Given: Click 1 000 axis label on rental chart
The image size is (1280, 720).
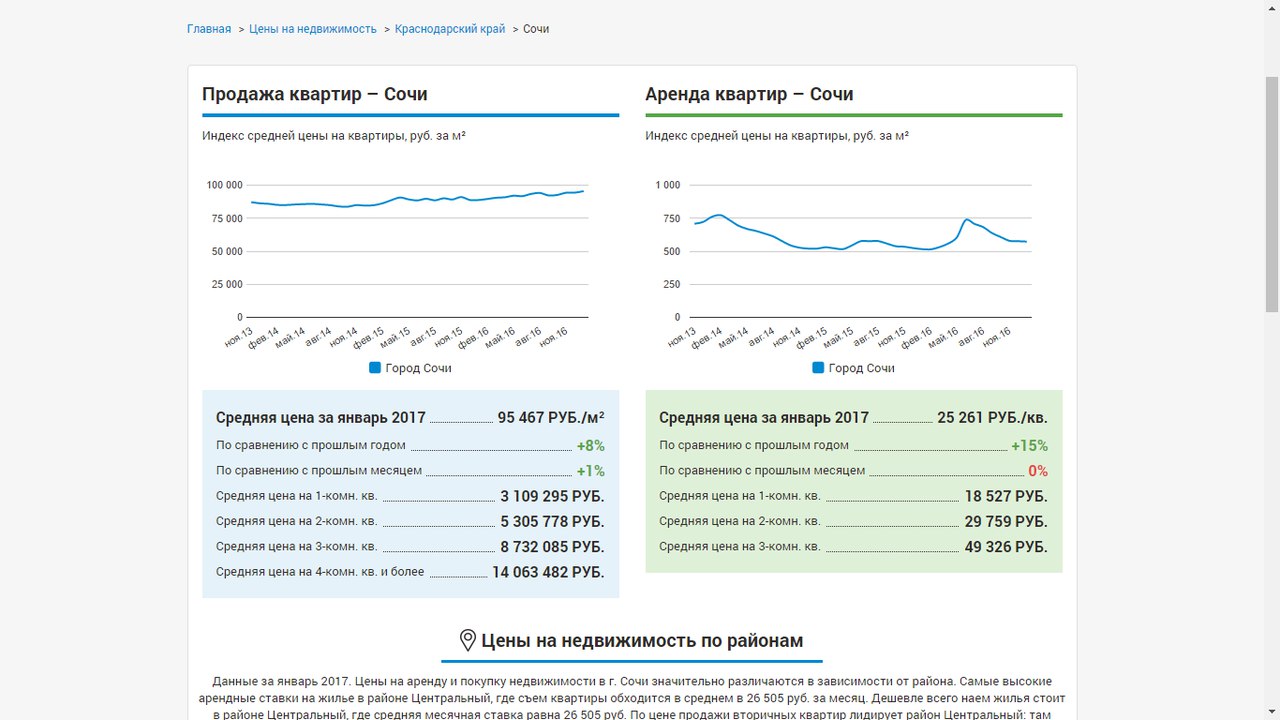Looking at the screenshot, I should 668,185.
